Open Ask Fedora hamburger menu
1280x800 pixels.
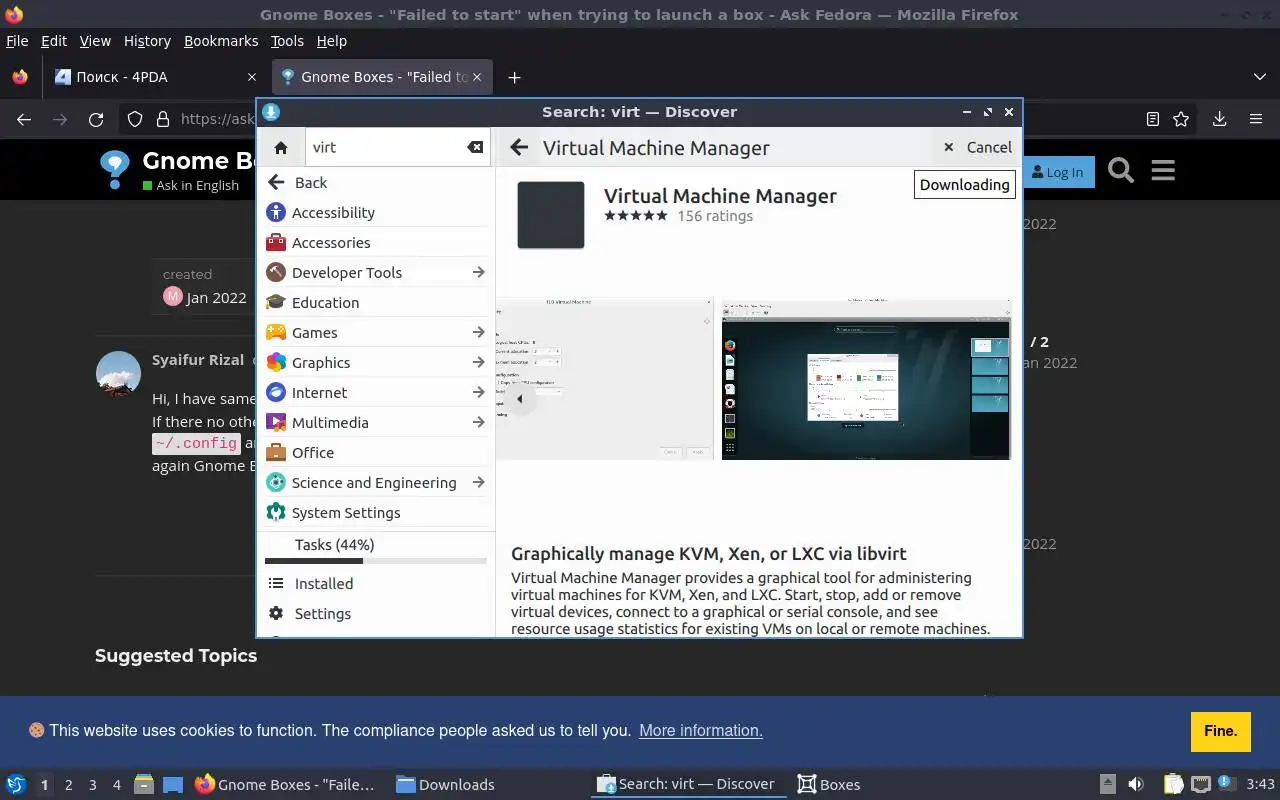coord(1163,171)
